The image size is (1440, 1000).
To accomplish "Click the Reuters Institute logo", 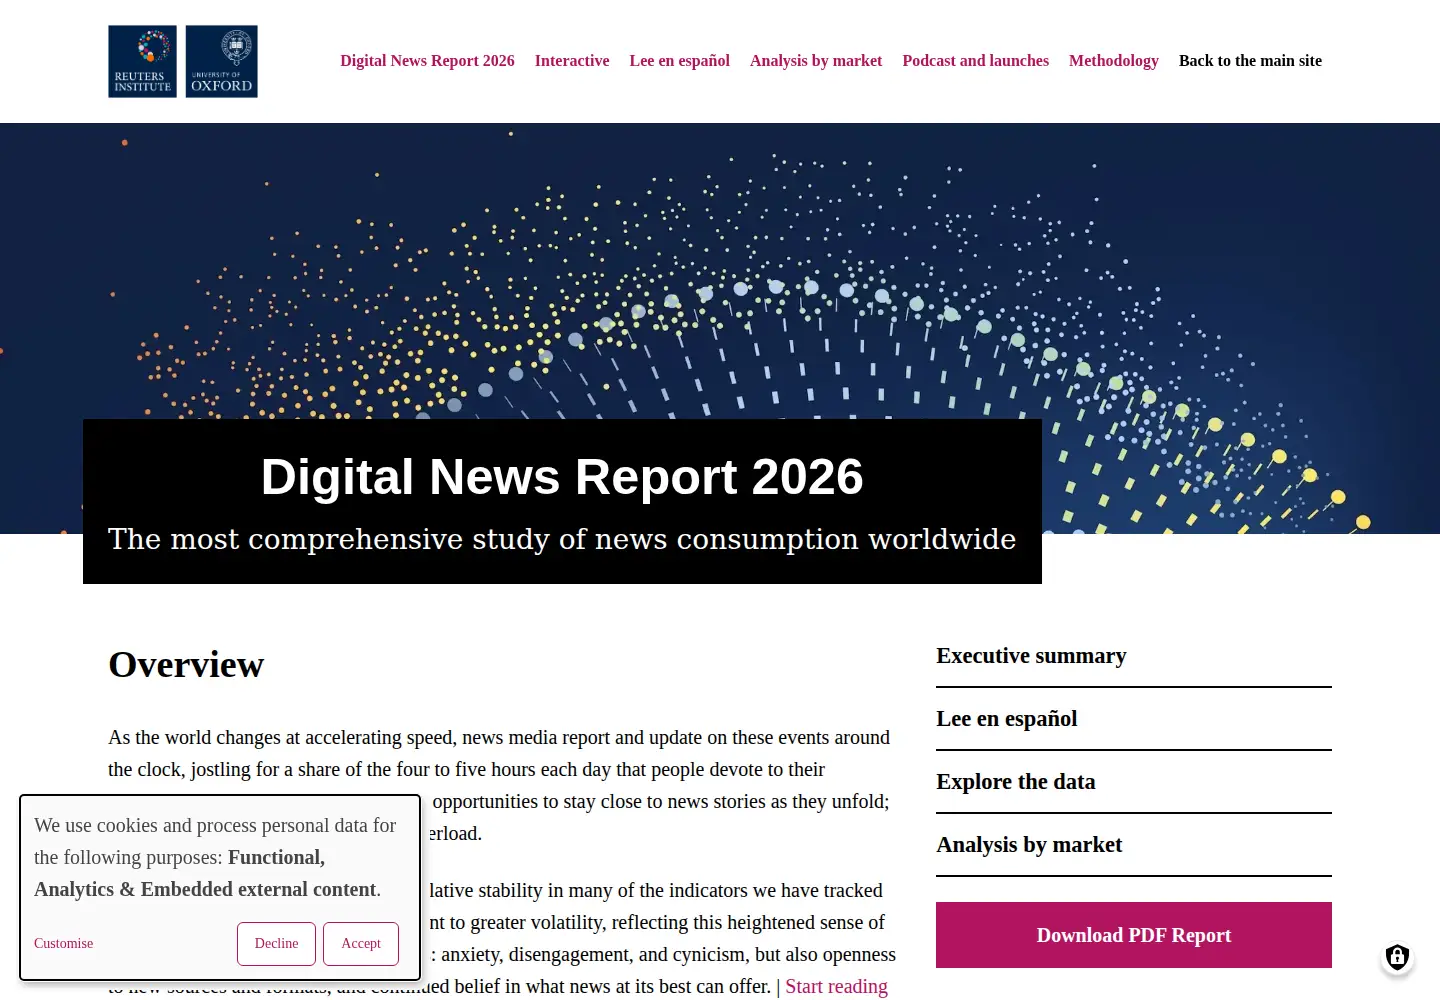I will (142, 61).
